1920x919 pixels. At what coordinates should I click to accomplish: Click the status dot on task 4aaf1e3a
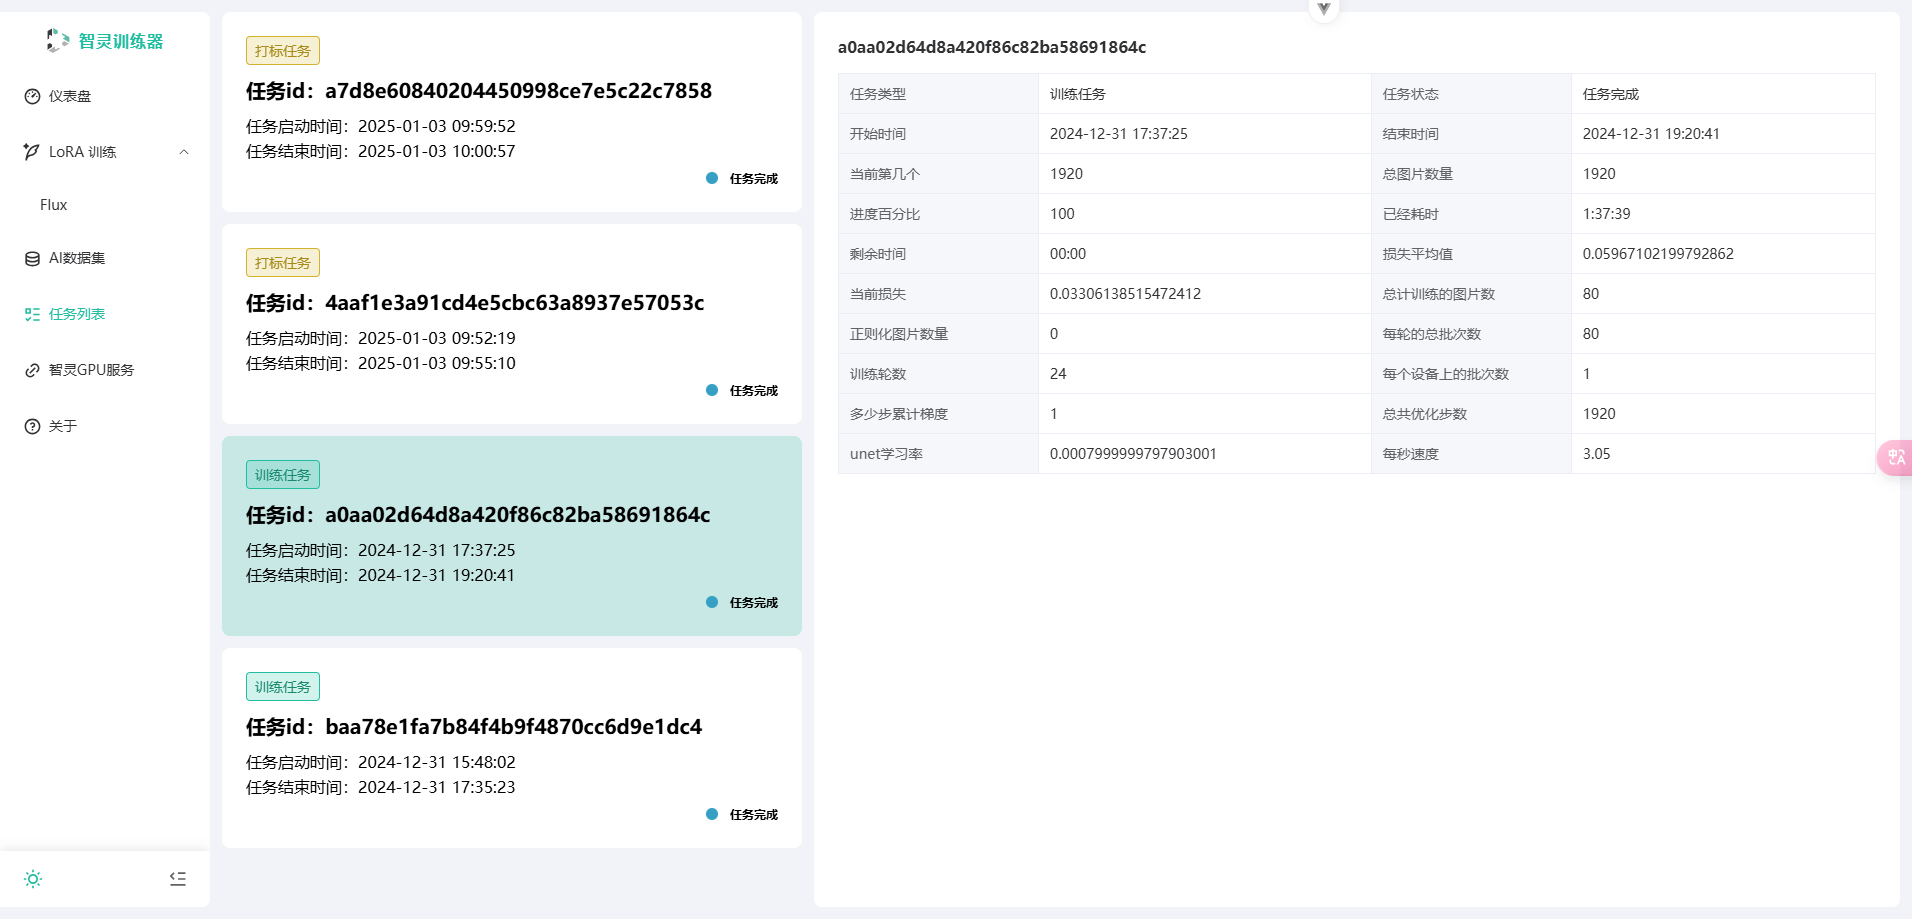[712, 390]
